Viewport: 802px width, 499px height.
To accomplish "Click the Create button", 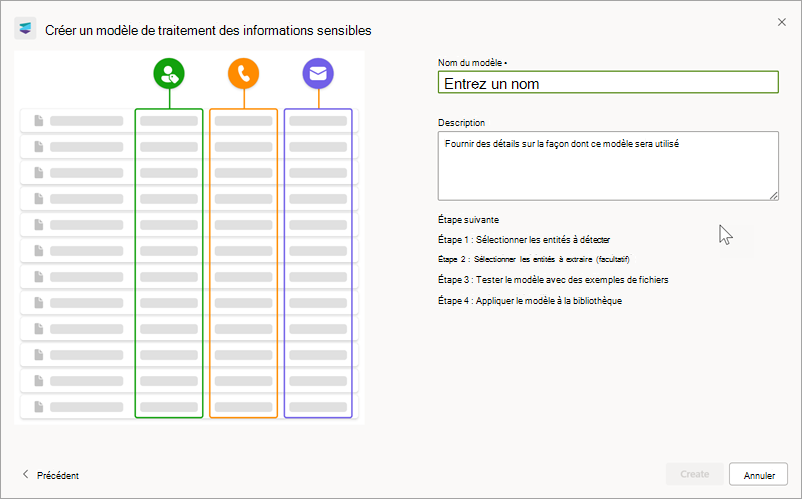I will pyautogui.click(x=695, y=474).
